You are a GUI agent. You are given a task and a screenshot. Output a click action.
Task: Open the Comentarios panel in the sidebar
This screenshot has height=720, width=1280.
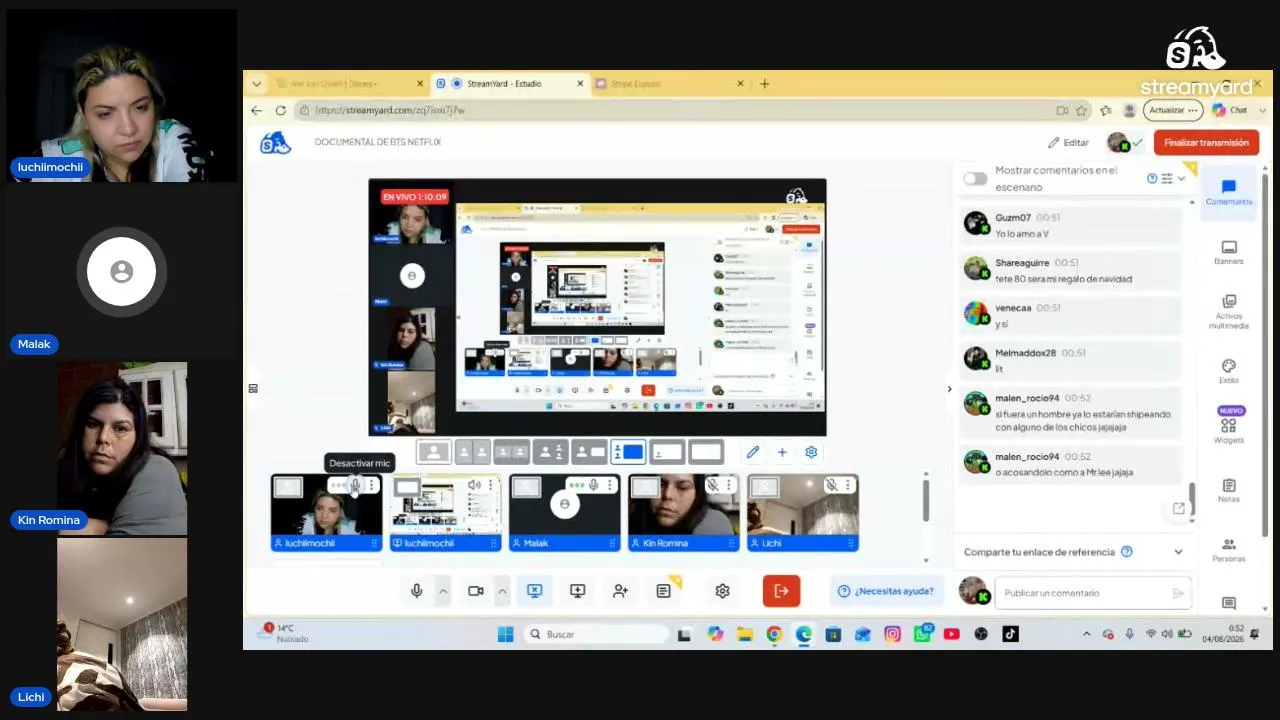pyautogui.click(x=1228, y=191)
